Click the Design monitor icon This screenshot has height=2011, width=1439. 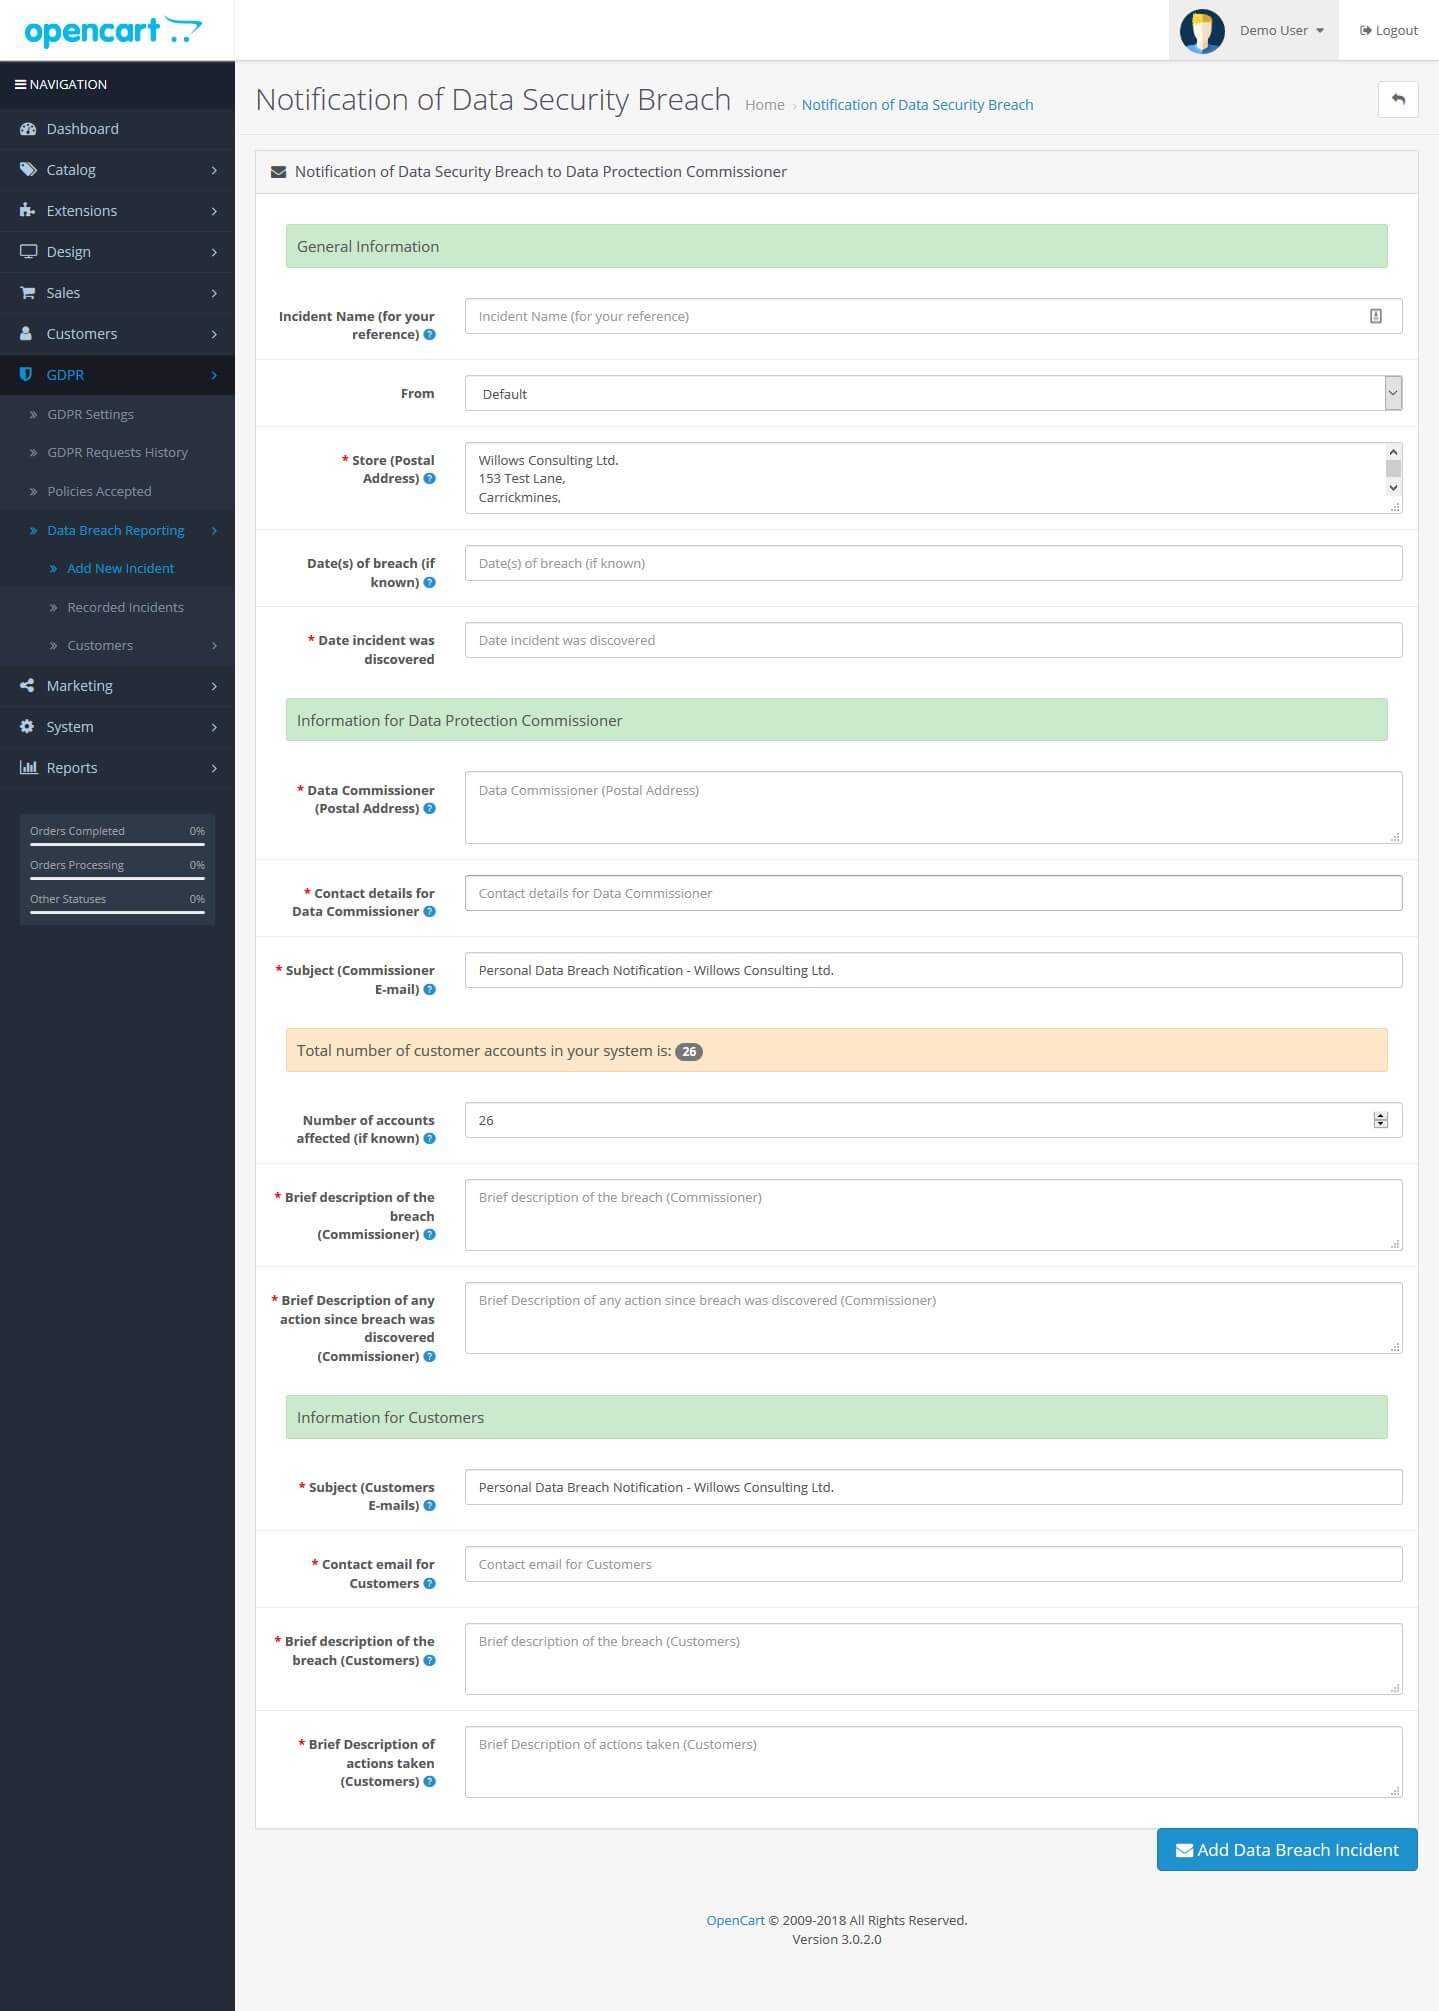(28, 252)
